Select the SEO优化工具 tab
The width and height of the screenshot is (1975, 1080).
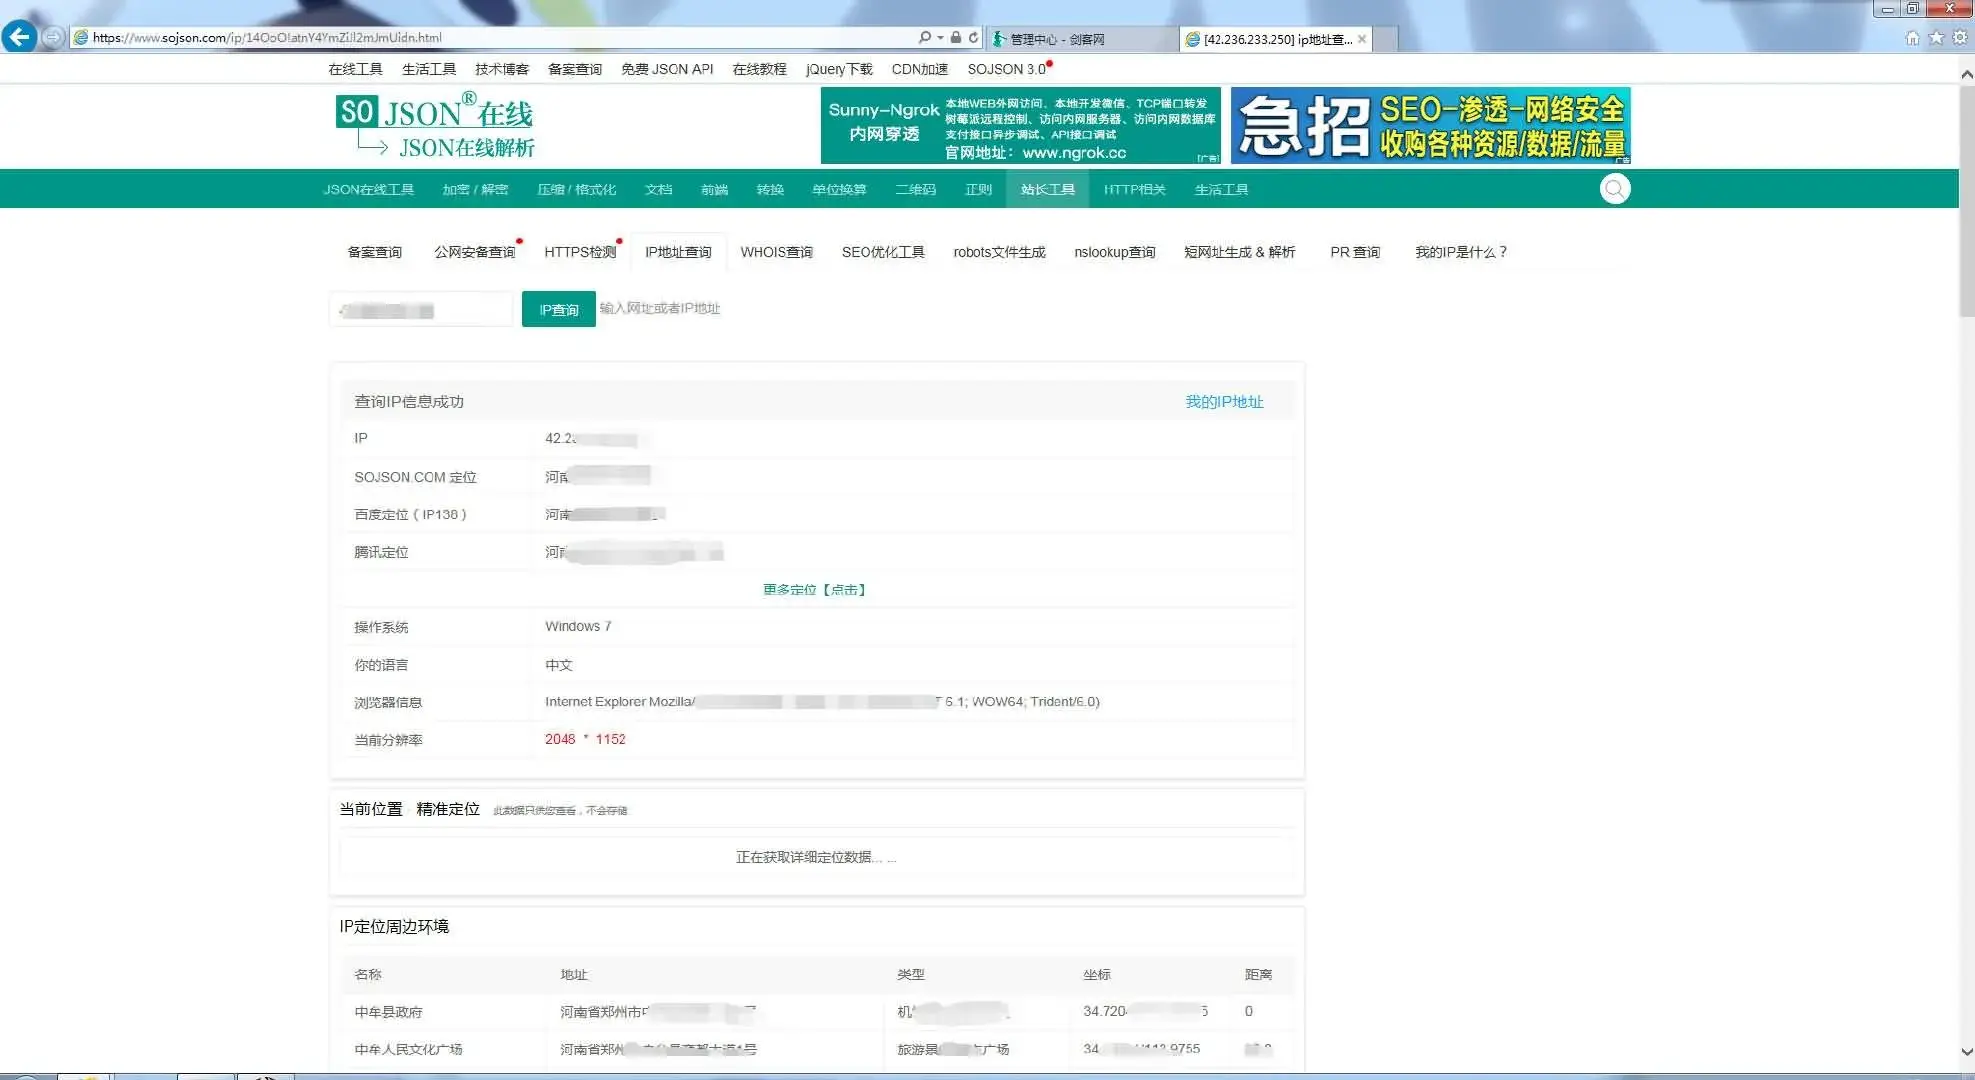tap(883, 252)
